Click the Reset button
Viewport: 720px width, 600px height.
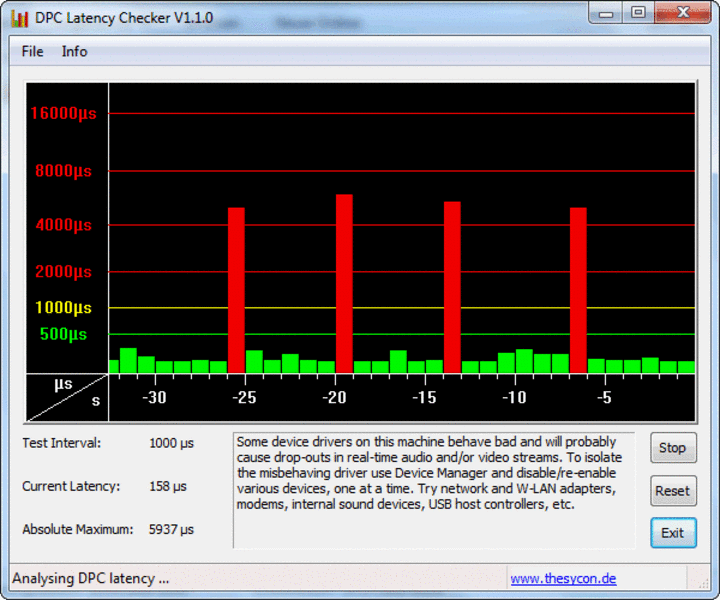click(x=673, y=491)
